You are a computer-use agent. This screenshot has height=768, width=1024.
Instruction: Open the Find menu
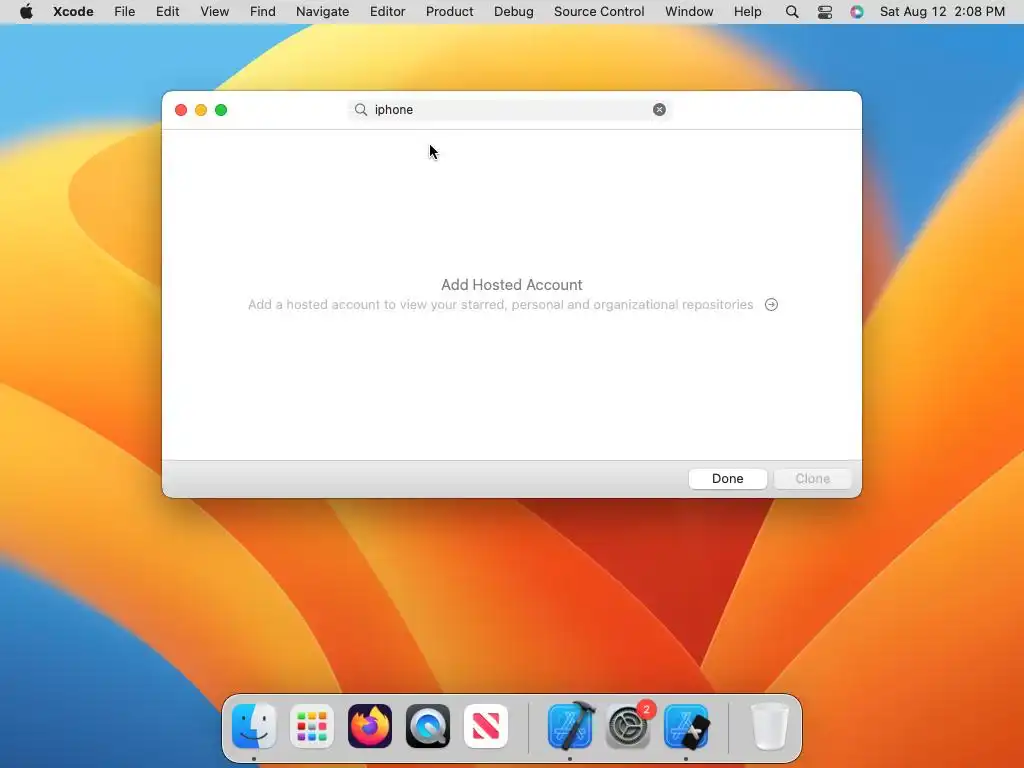coord(263,12)
